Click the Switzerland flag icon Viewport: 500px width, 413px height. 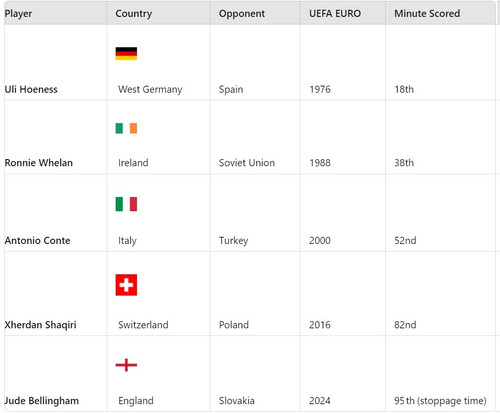(126, 285)
